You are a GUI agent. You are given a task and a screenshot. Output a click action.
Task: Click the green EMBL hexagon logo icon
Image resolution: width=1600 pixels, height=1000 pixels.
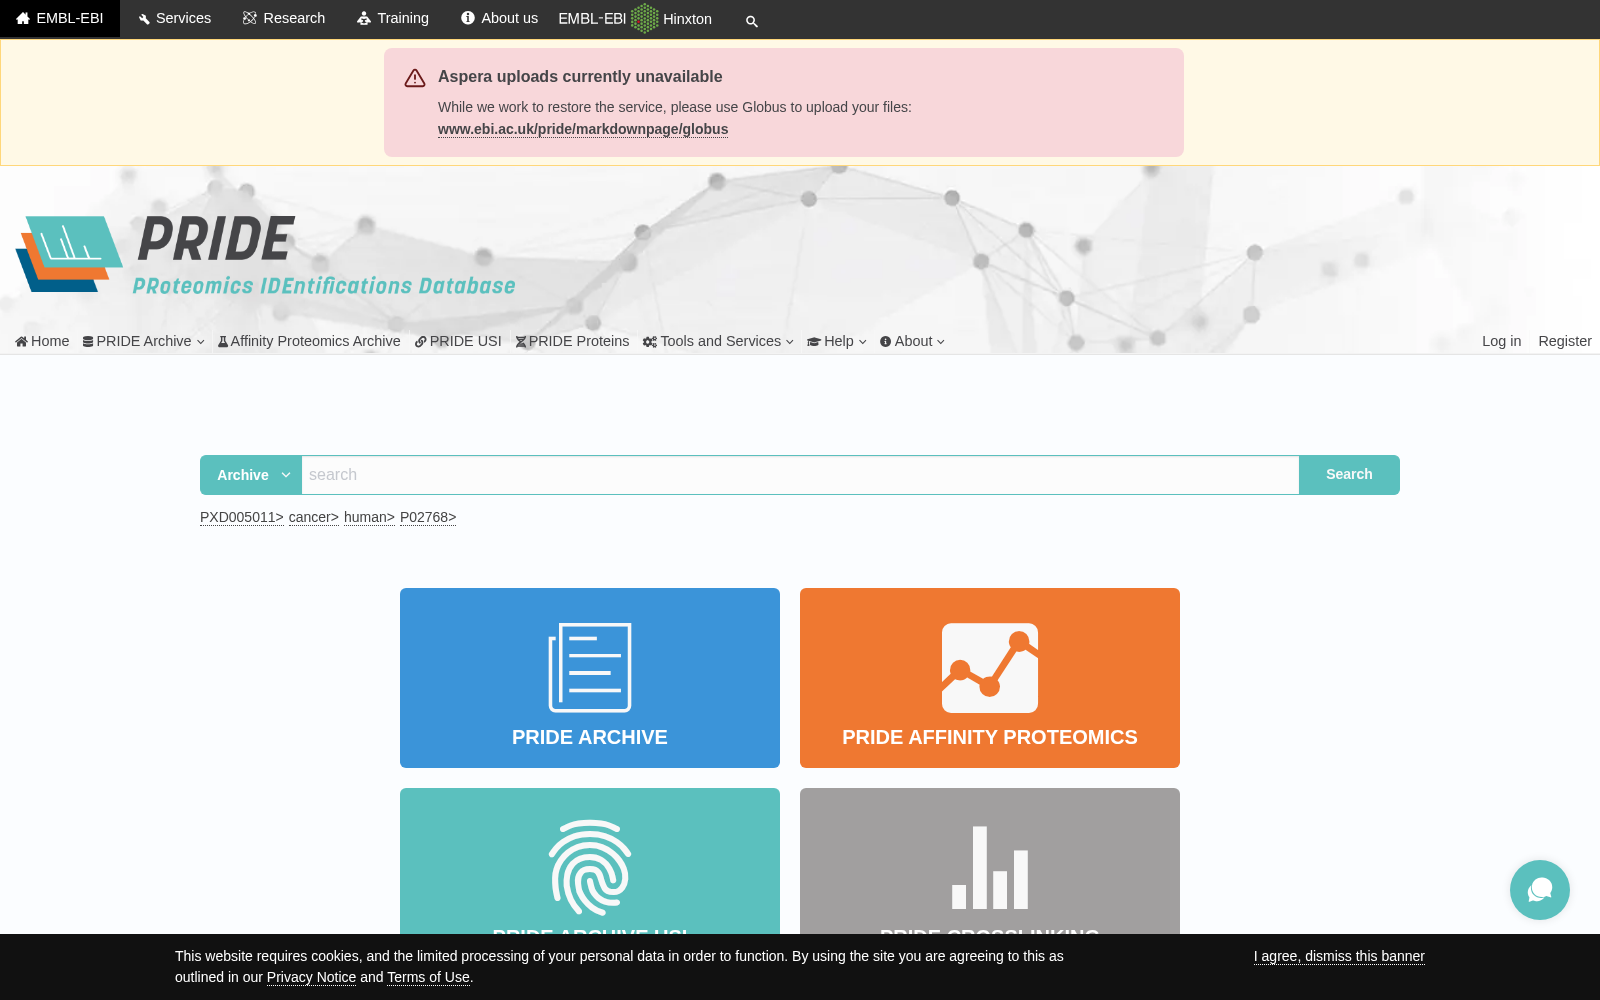(645, 18)
